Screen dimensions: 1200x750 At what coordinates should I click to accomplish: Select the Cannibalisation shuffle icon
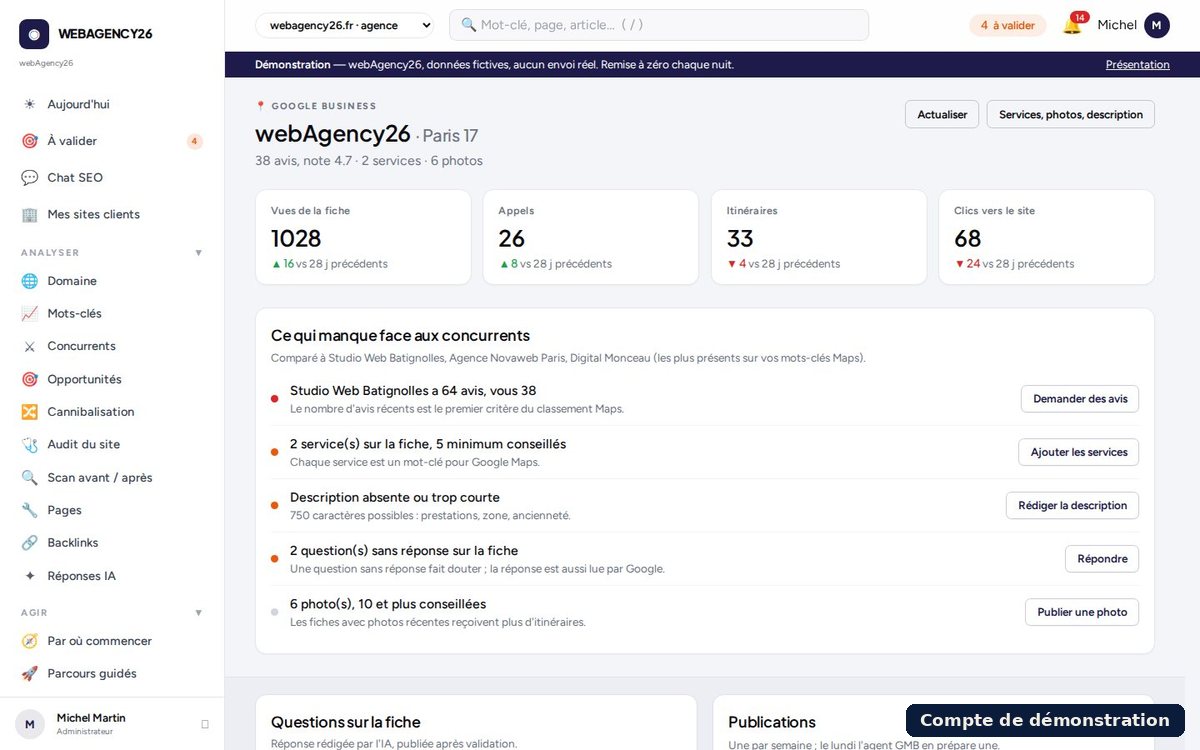coord(29,412)
